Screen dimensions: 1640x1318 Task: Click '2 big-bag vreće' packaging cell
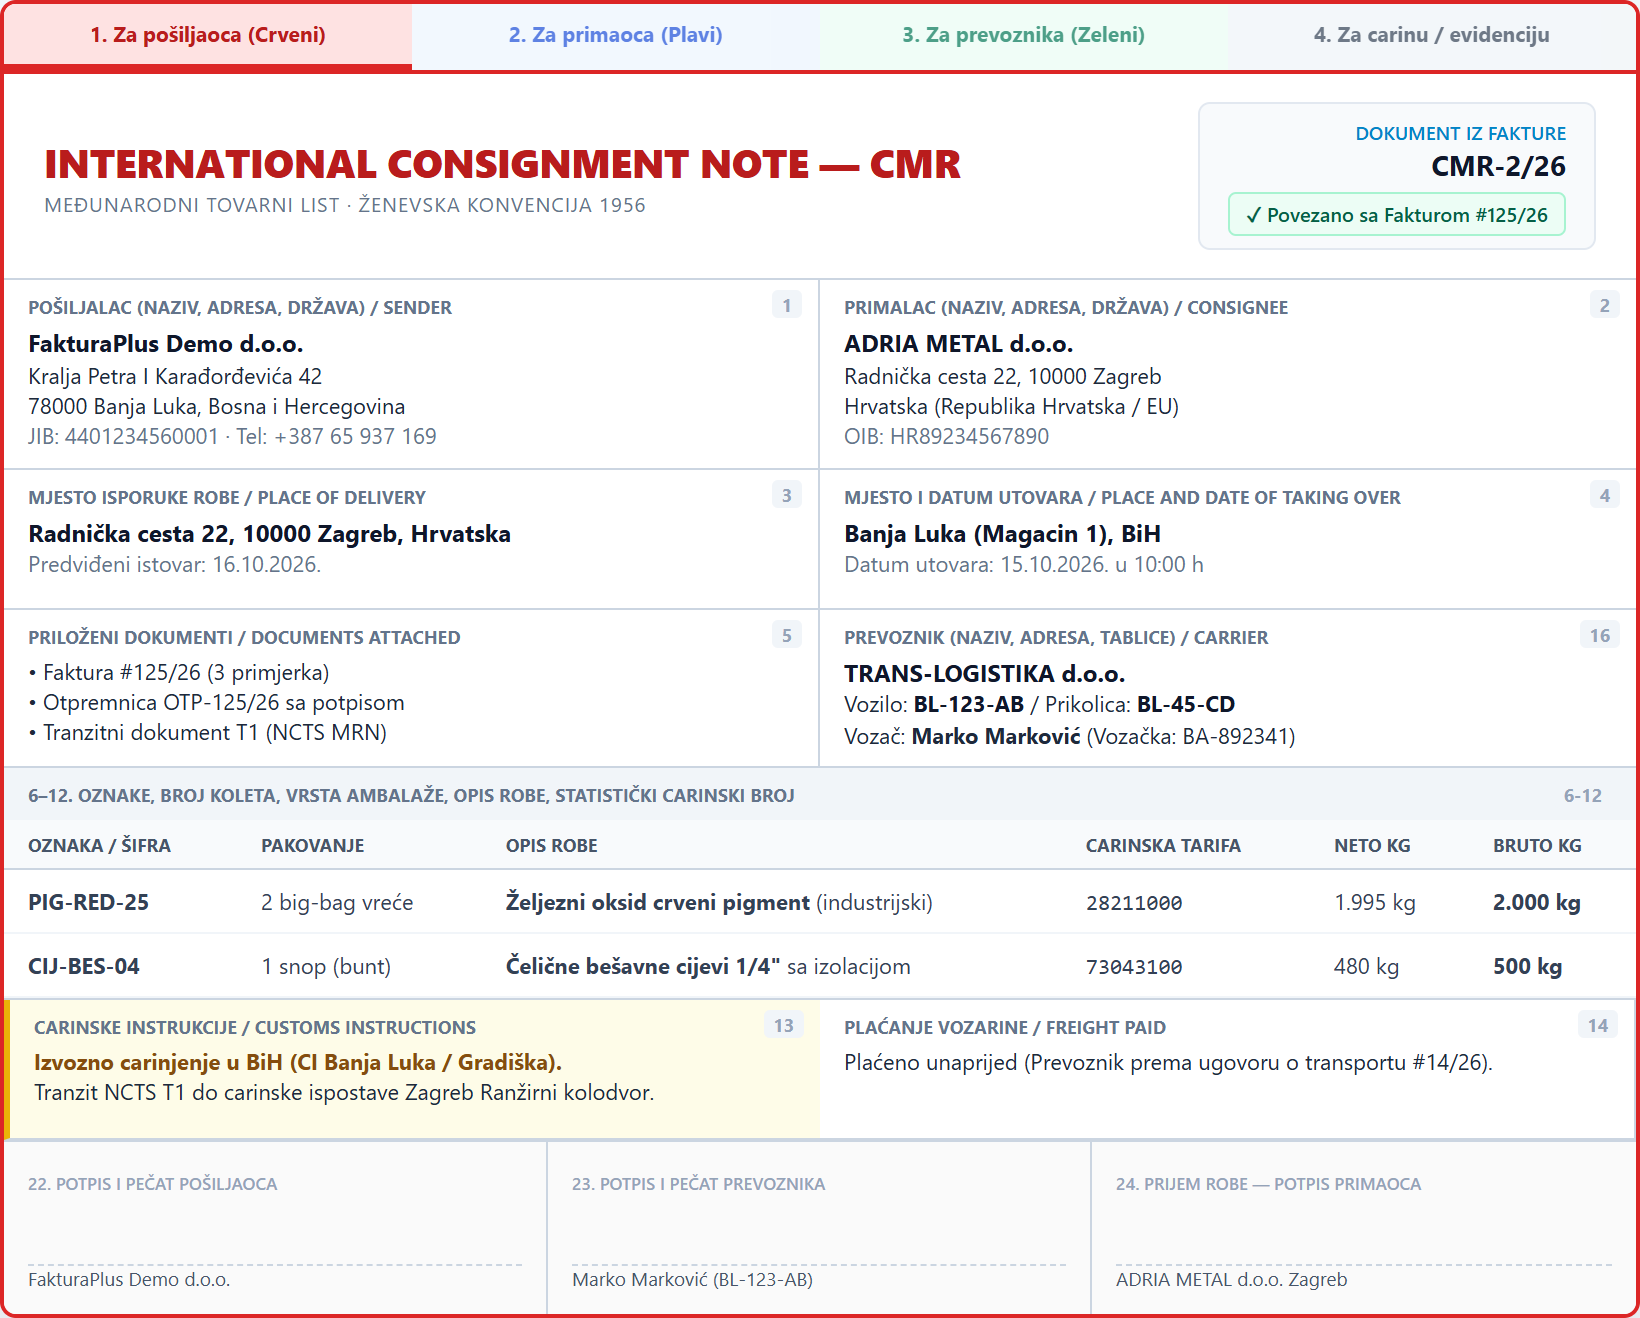(x=337, y=902)
